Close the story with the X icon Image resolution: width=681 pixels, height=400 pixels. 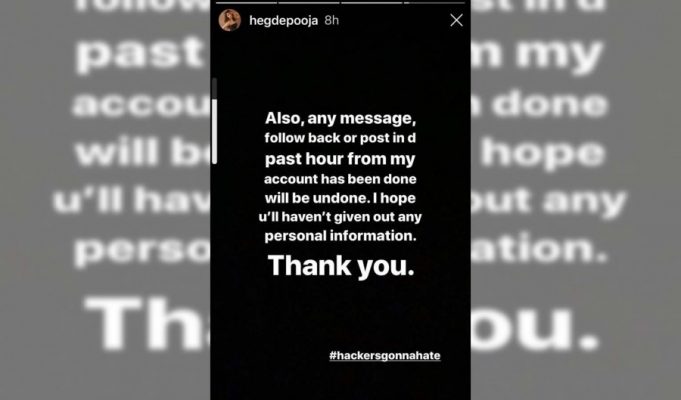[x=456, y=20]
